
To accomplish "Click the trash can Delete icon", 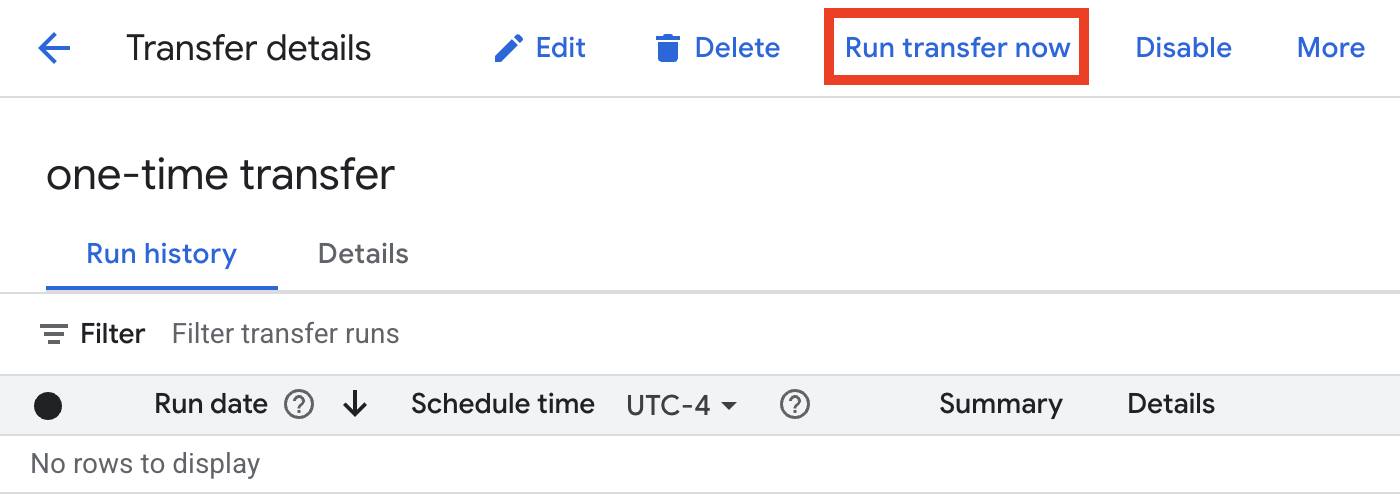I will (x=667, y=48).
